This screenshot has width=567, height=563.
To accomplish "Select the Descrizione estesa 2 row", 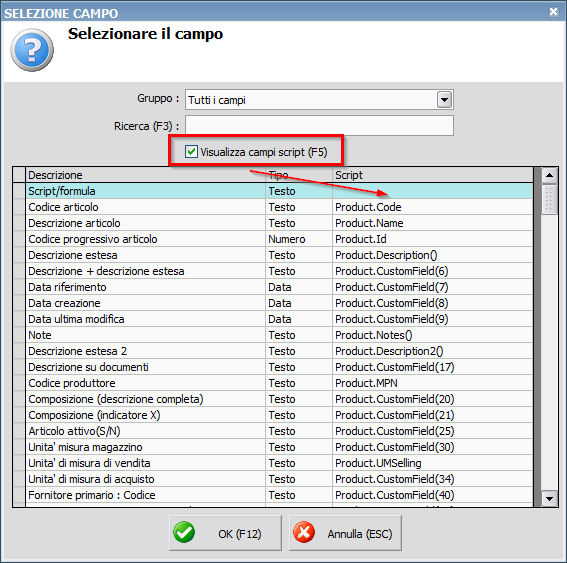I will (x=279, y=351).
